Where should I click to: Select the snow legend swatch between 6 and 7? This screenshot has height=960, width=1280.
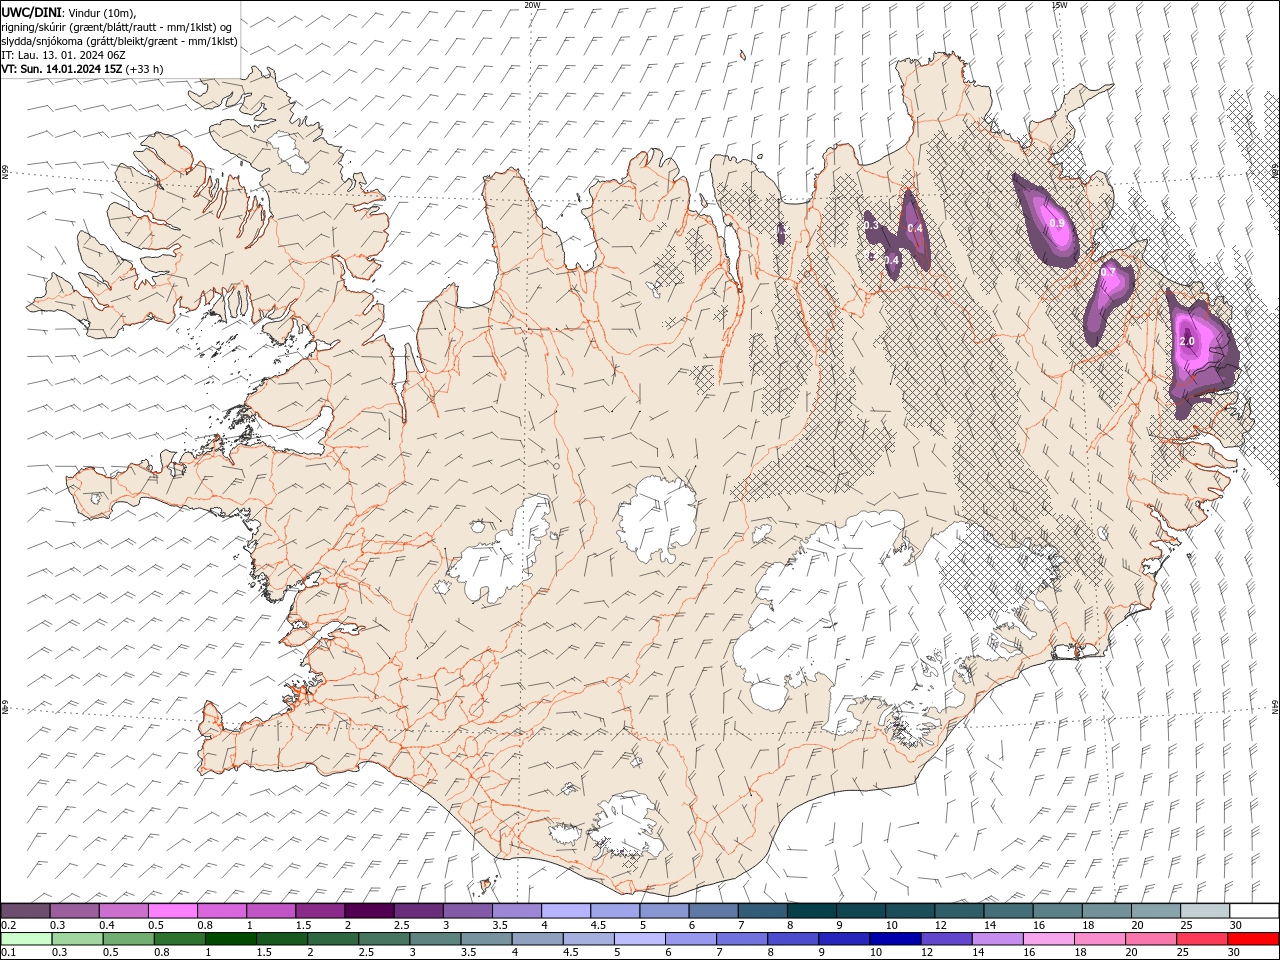[x=714, y=911]
